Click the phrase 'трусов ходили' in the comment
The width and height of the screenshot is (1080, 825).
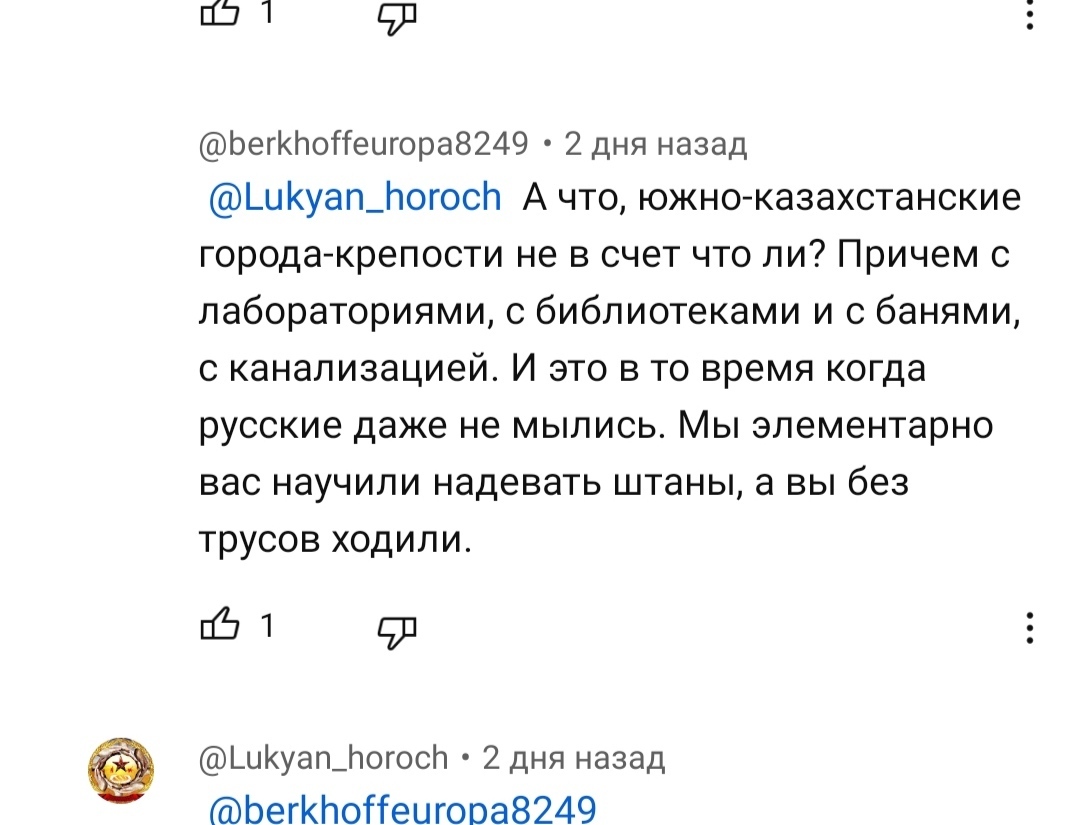point(334,541)
